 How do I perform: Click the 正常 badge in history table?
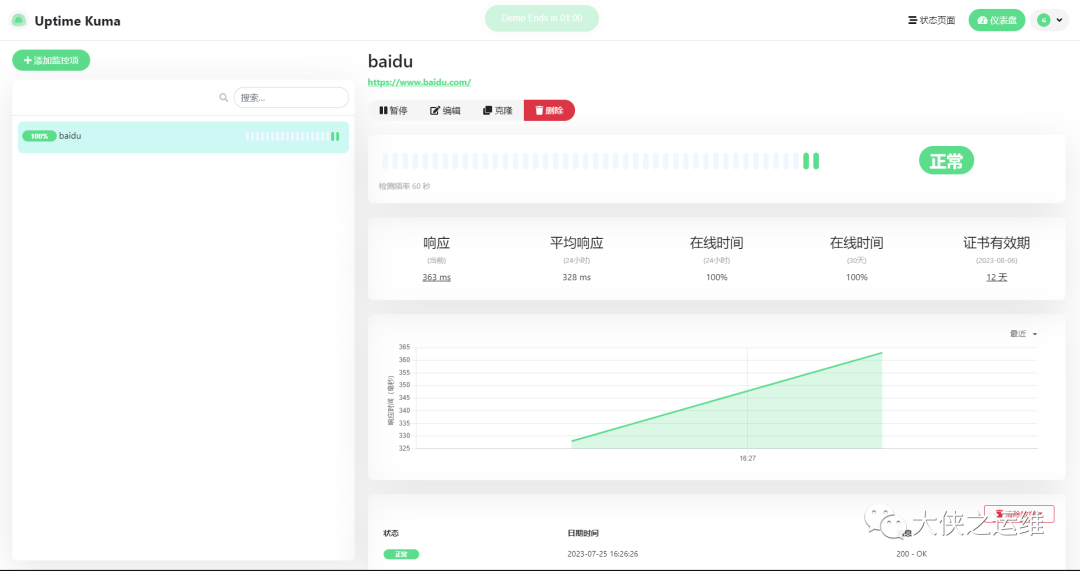coord(401,554)
